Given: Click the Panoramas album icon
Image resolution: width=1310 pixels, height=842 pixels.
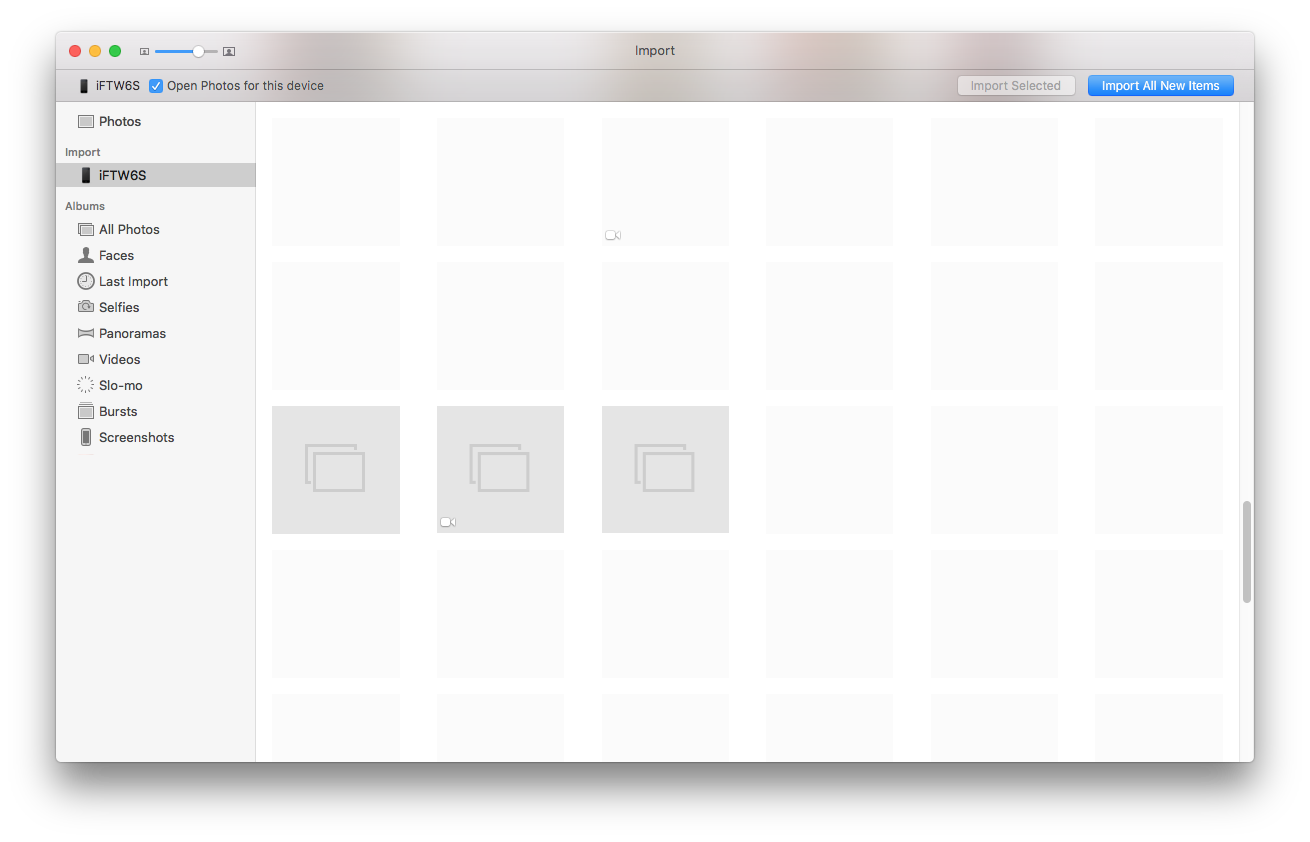Looking at the screenshot, I should (85, 333).
